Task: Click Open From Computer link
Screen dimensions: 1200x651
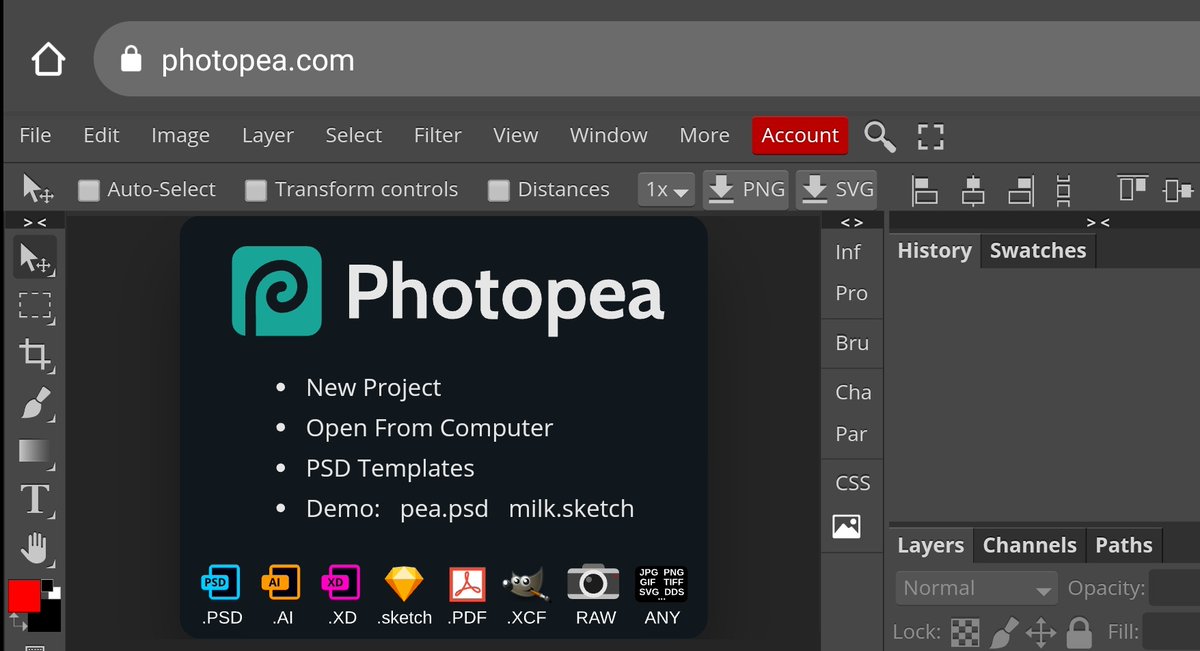Action: click(x=429, y=428)
